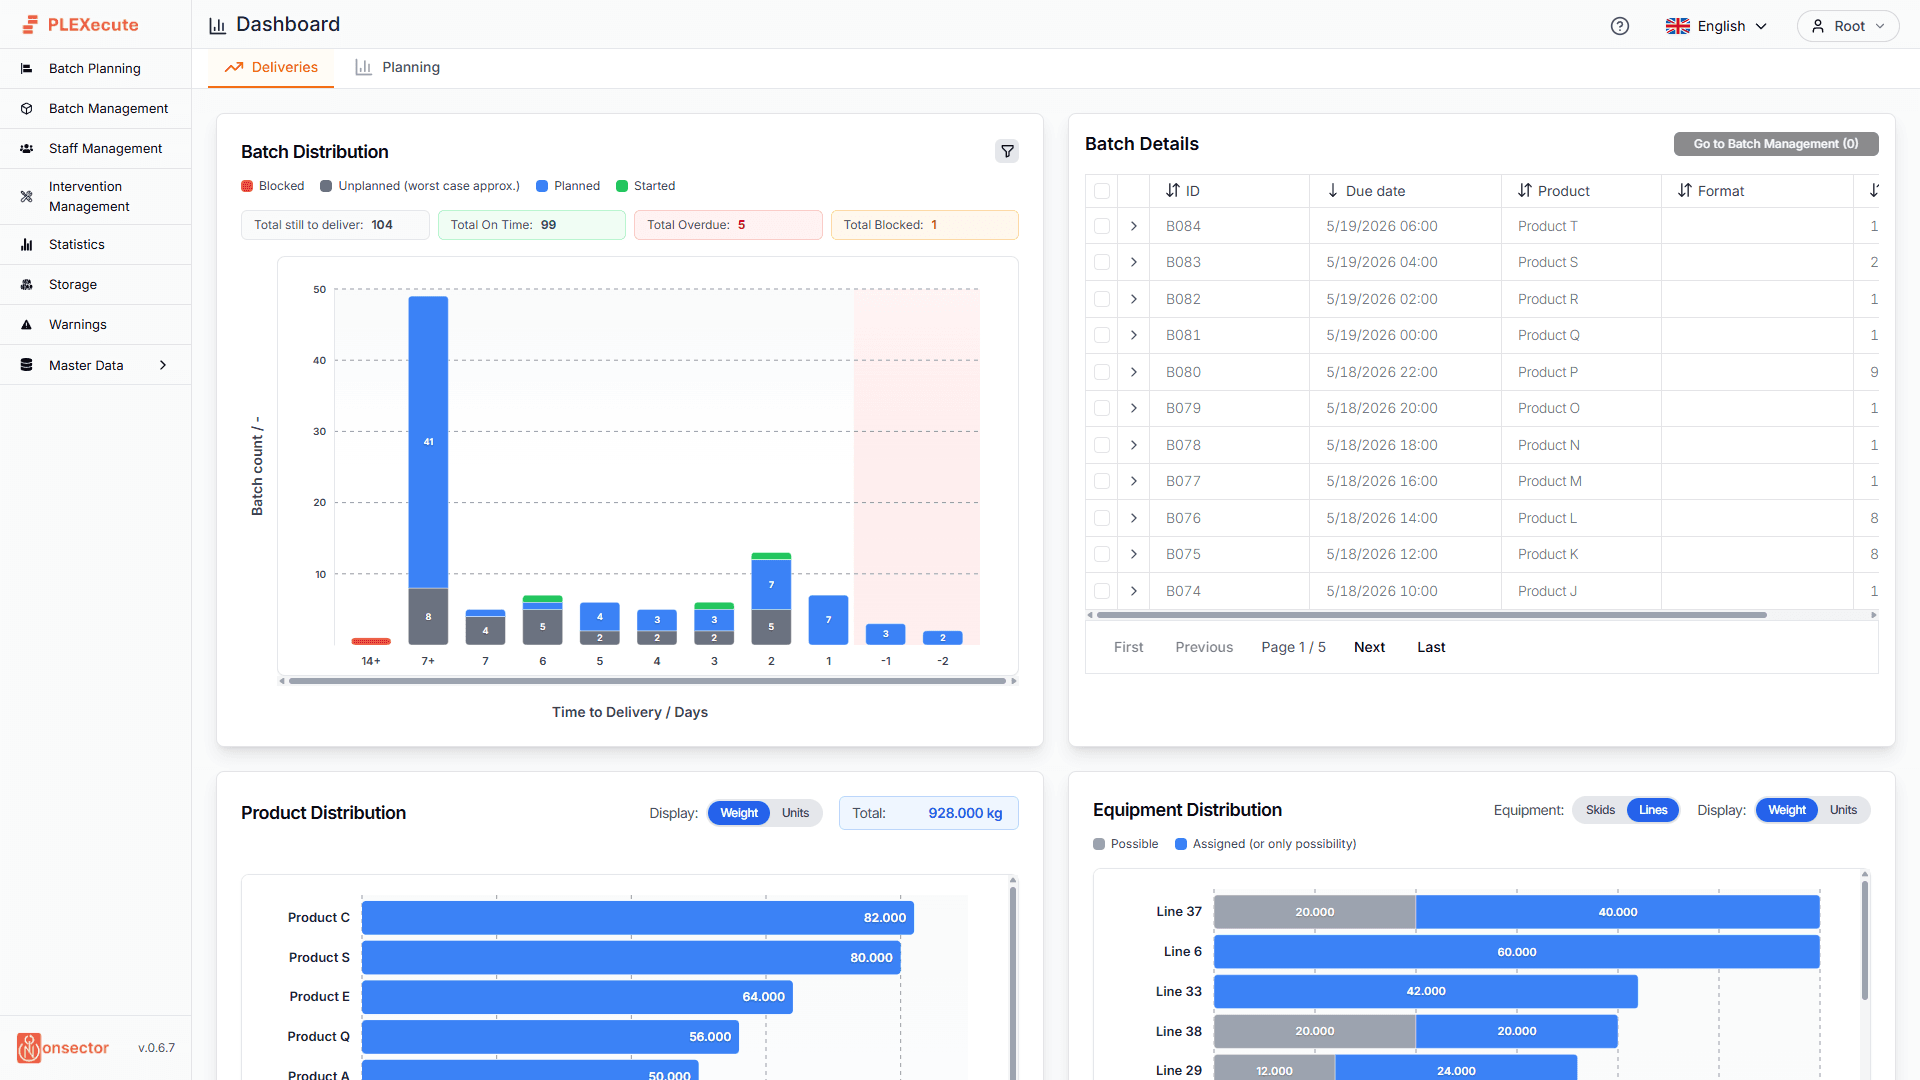Click the Previous page button
This screenshot has height=1080, width=1920.
pyautogui.click(x=1204, y=647)
